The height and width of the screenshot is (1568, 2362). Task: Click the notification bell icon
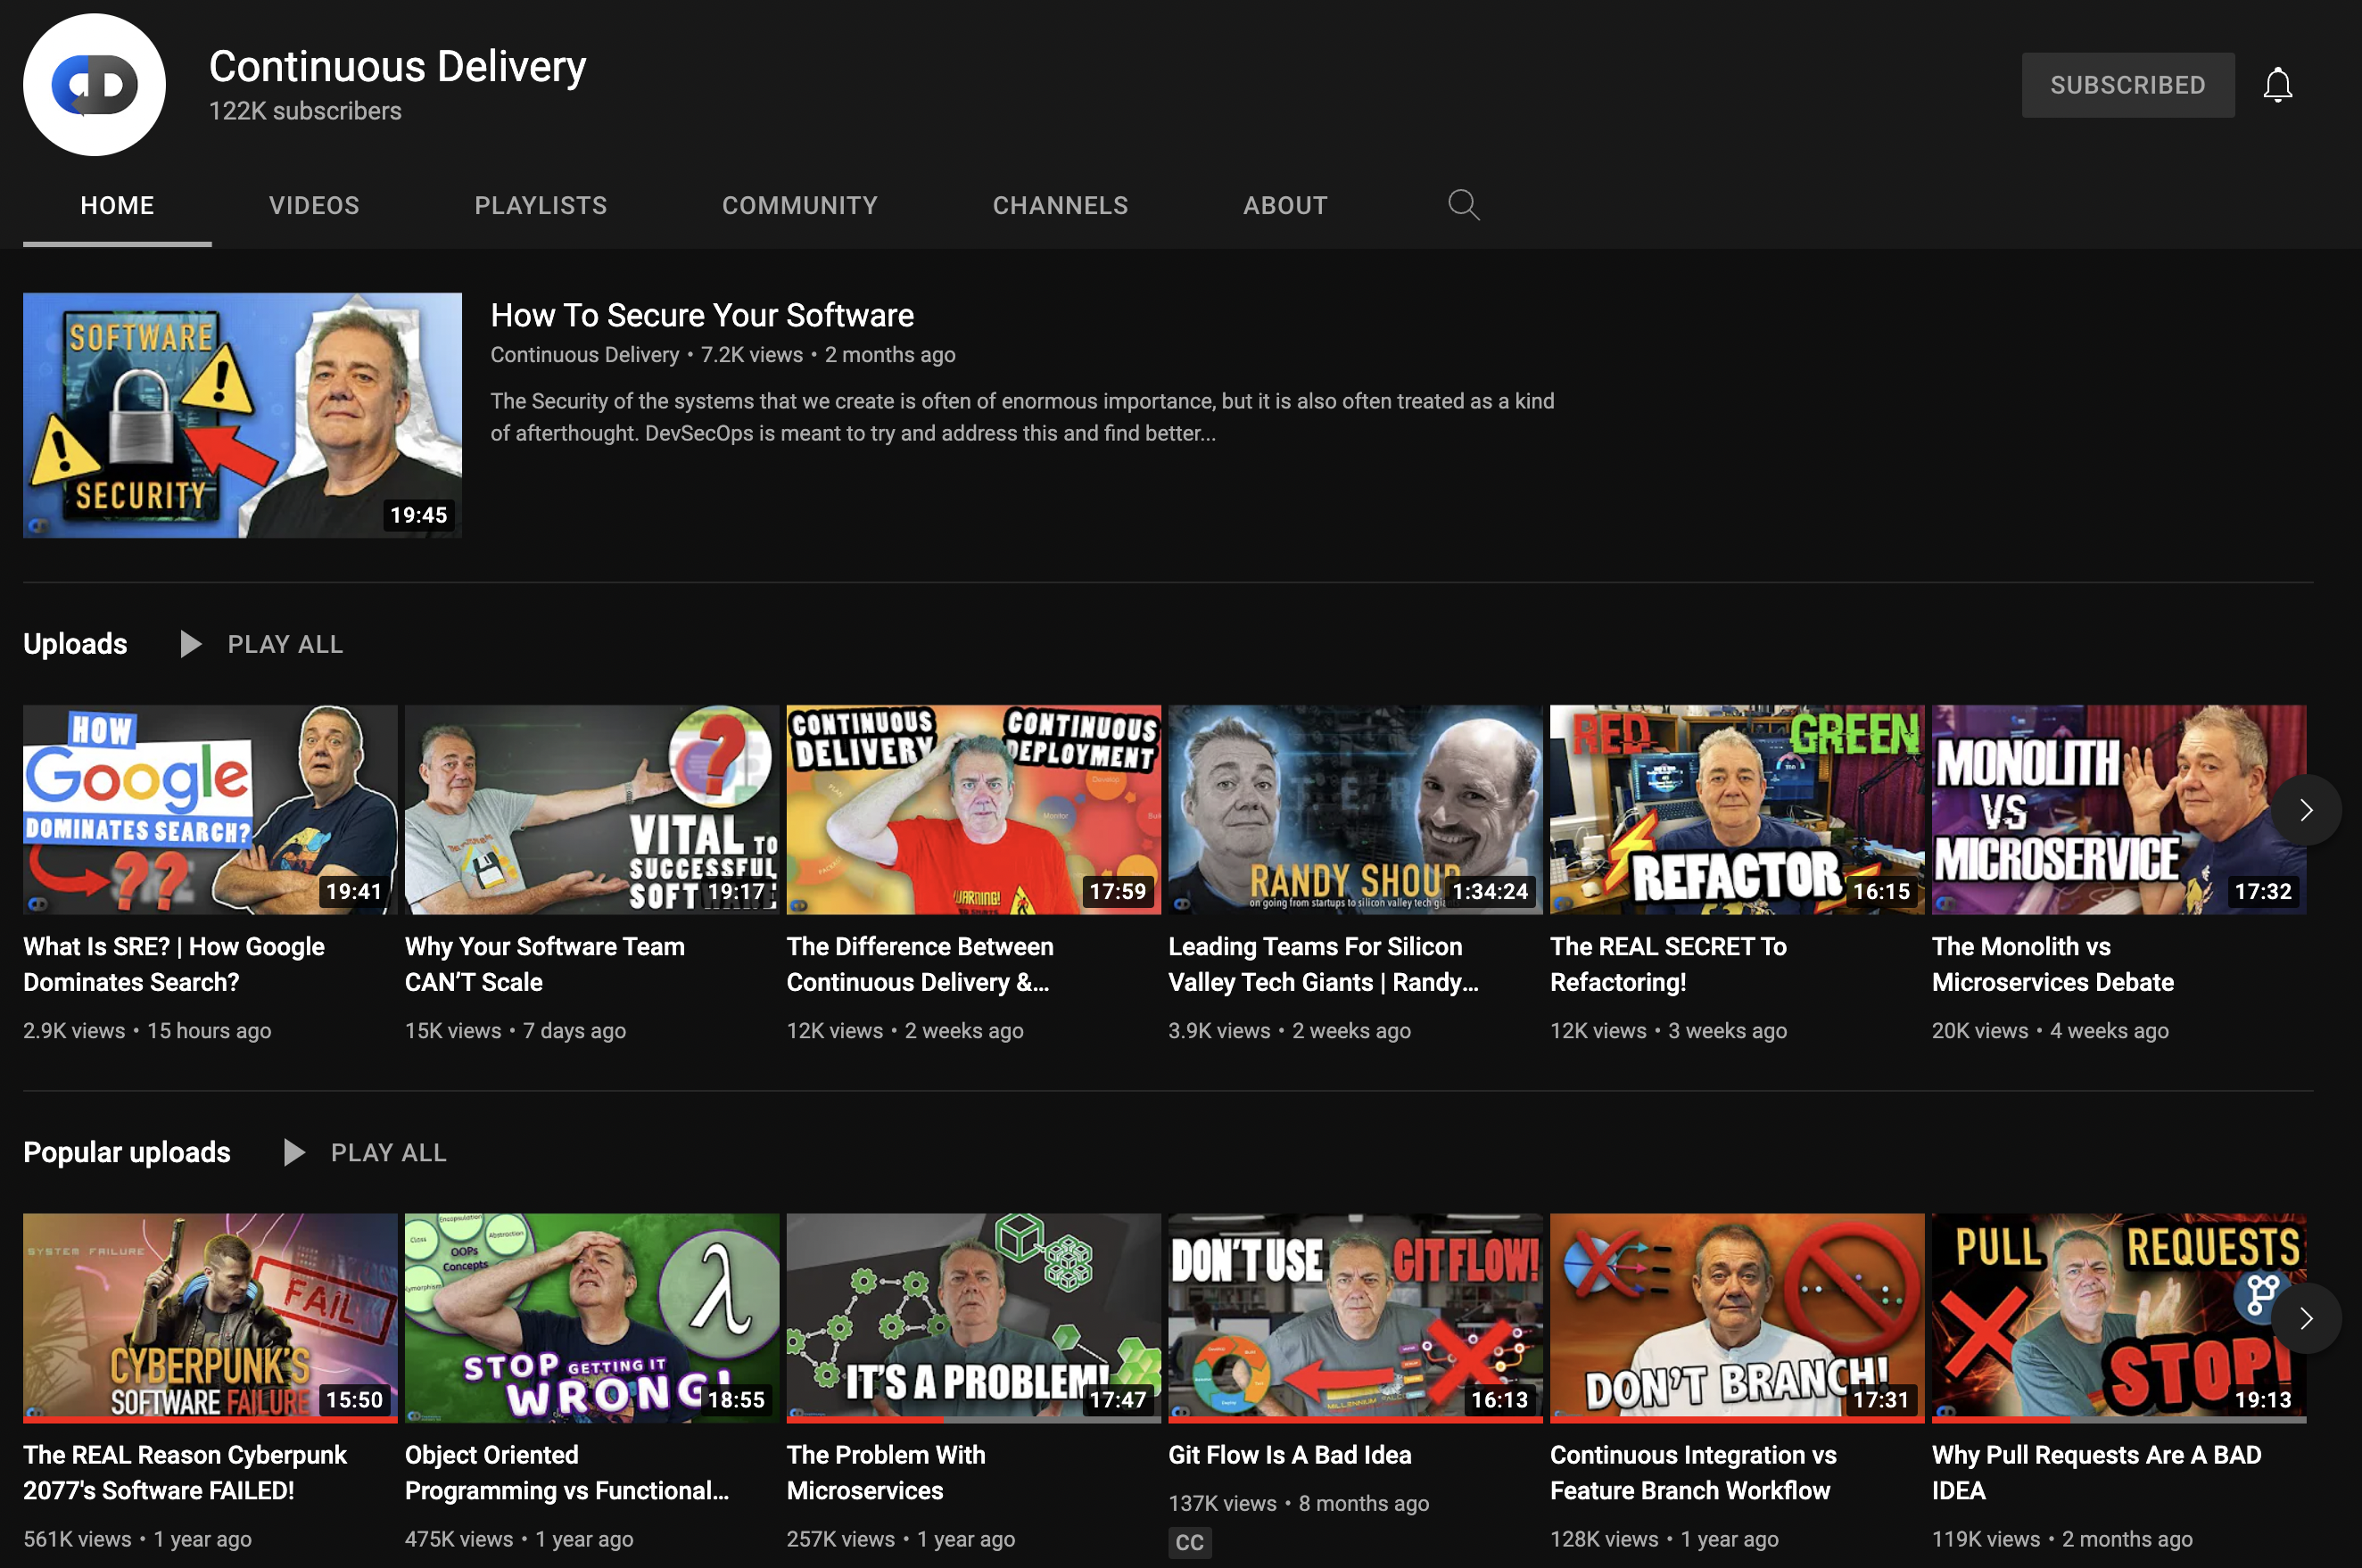[2277, 85]
